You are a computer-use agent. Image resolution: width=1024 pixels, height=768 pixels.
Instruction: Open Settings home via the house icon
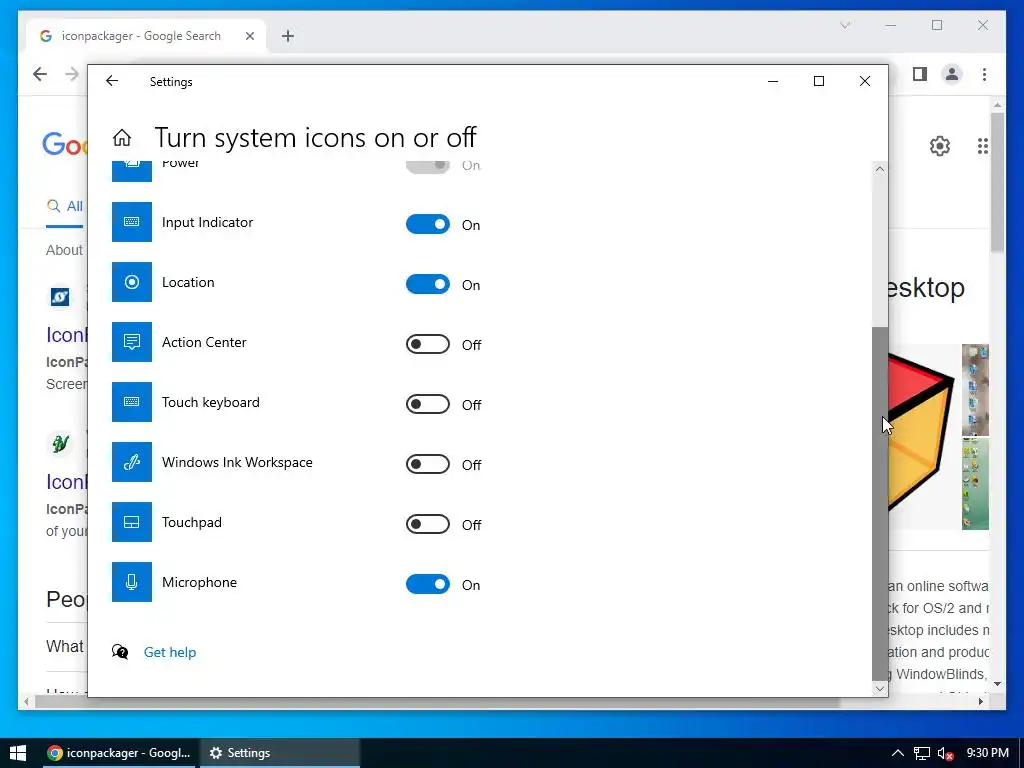121,138
